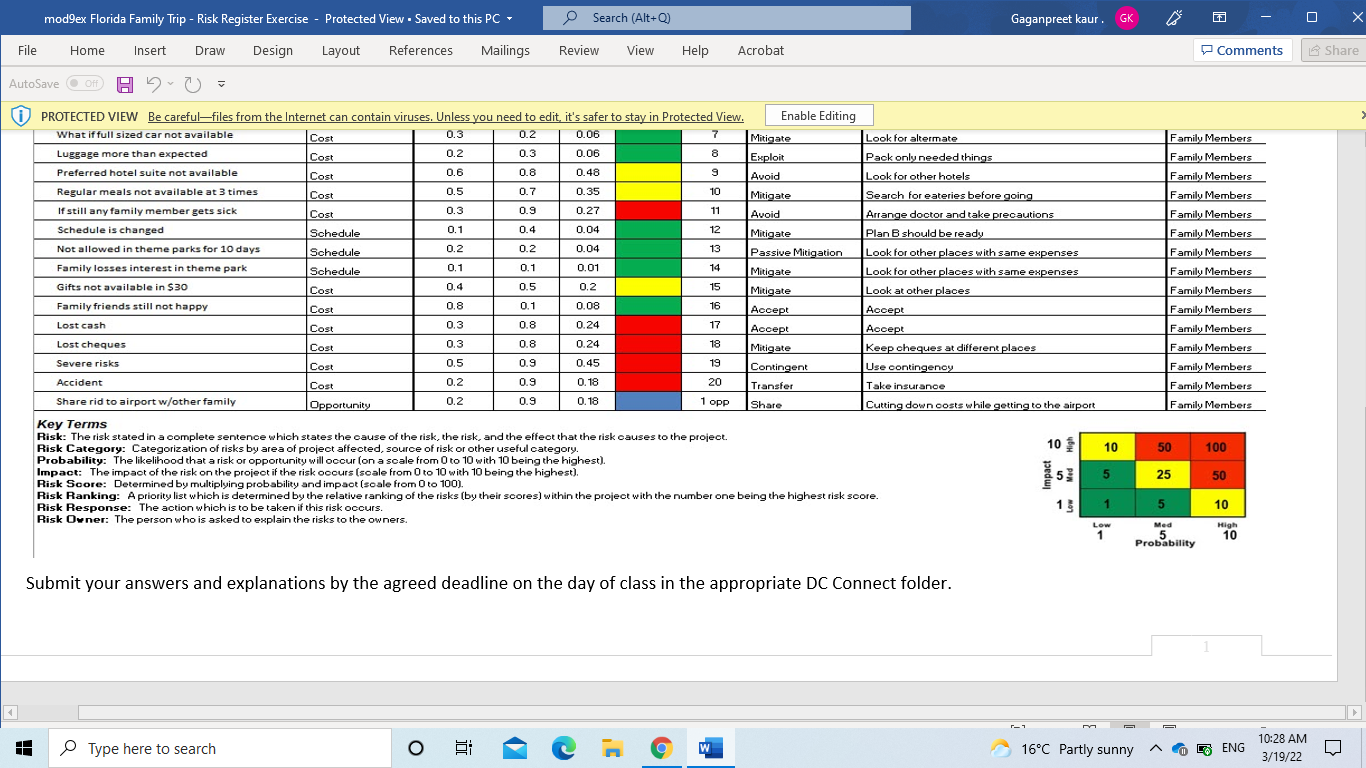Launch Microsoft Edge from the taskbar
This screenshot has width=1366, height=768.
(x=564, y=748)
